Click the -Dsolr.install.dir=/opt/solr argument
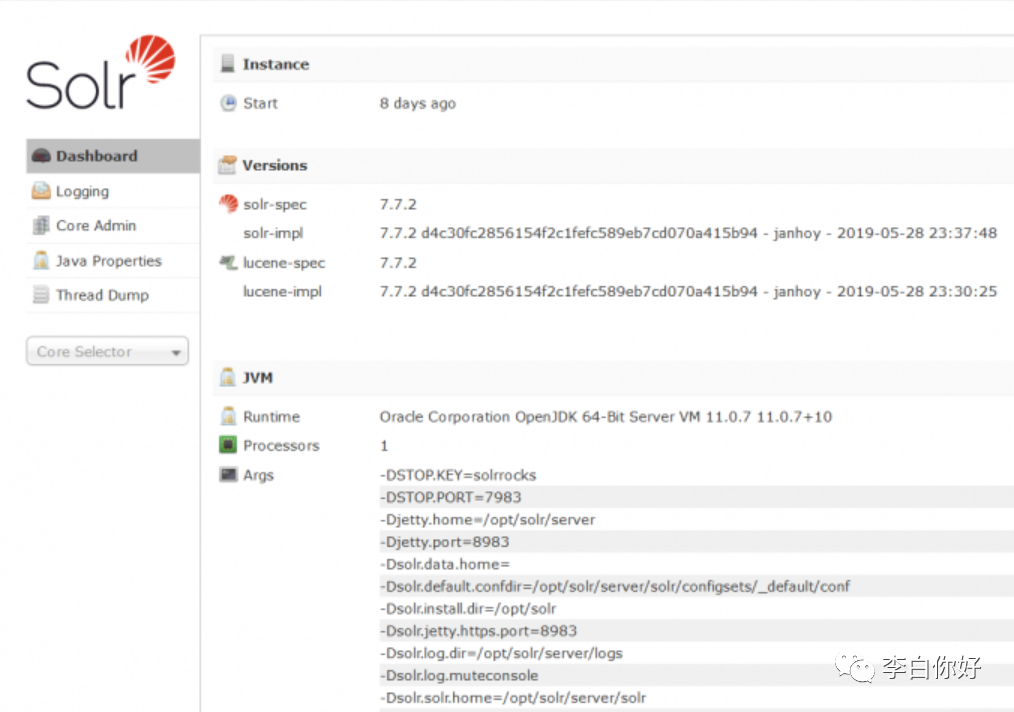Image resolution: width=1014 pixels, height=712 pixels. point(468,609)
